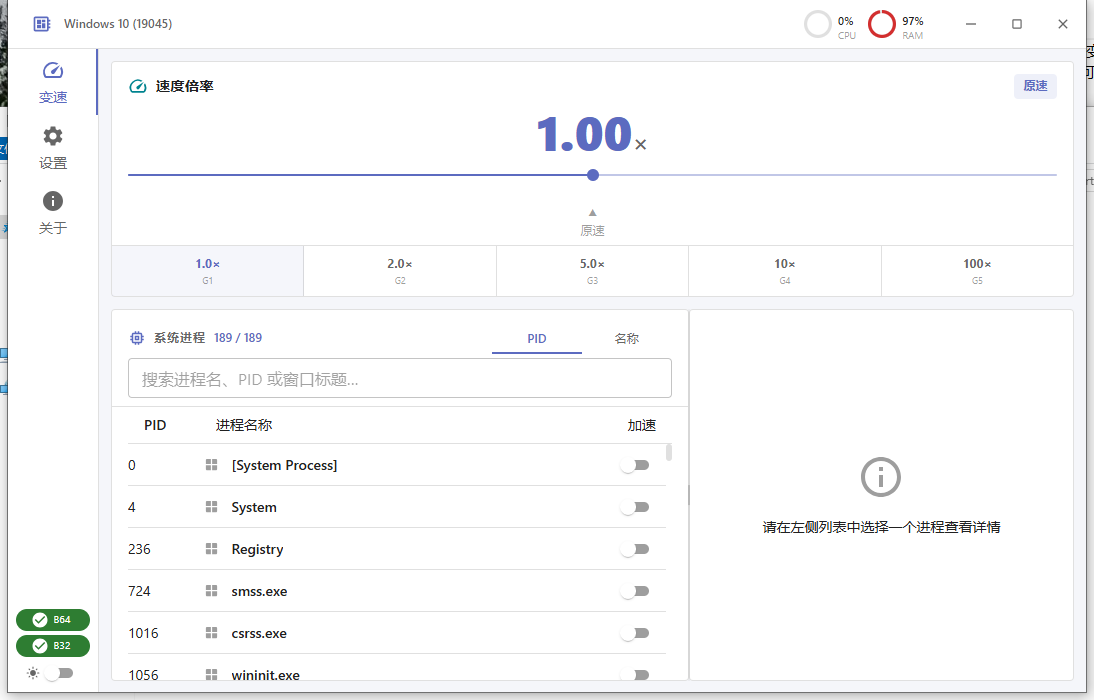Minimize the application window
1094x700 pixels.
point(971,24)
